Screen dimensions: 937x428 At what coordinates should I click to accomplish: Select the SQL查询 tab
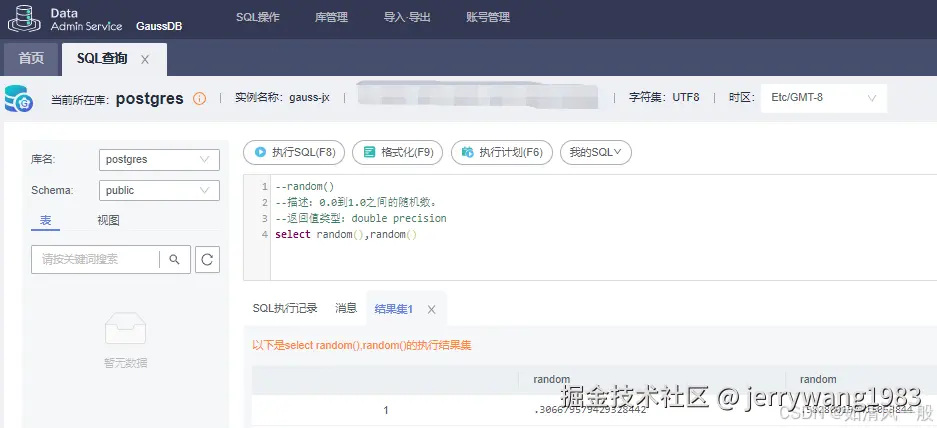coord(102,59)
